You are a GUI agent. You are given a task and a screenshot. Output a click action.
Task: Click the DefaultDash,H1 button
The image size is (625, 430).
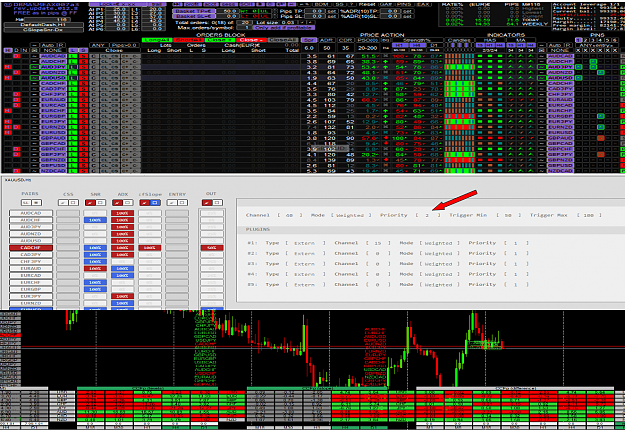(44, 25)
